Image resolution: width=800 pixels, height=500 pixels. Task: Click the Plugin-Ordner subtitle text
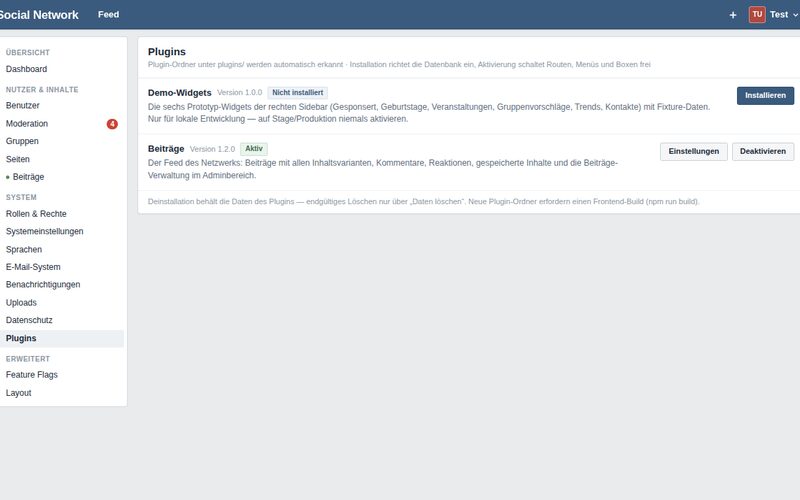pyautogui.click(x=399, y=65)
